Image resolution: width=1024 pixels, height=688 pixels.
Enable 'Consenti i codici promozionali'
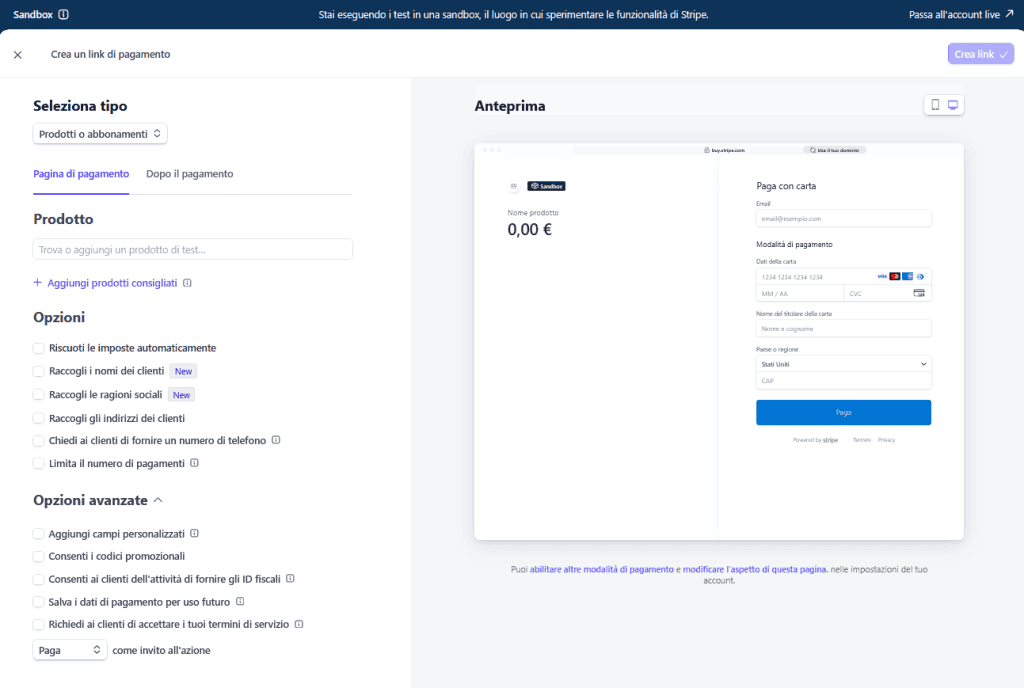tap(37, 556)
